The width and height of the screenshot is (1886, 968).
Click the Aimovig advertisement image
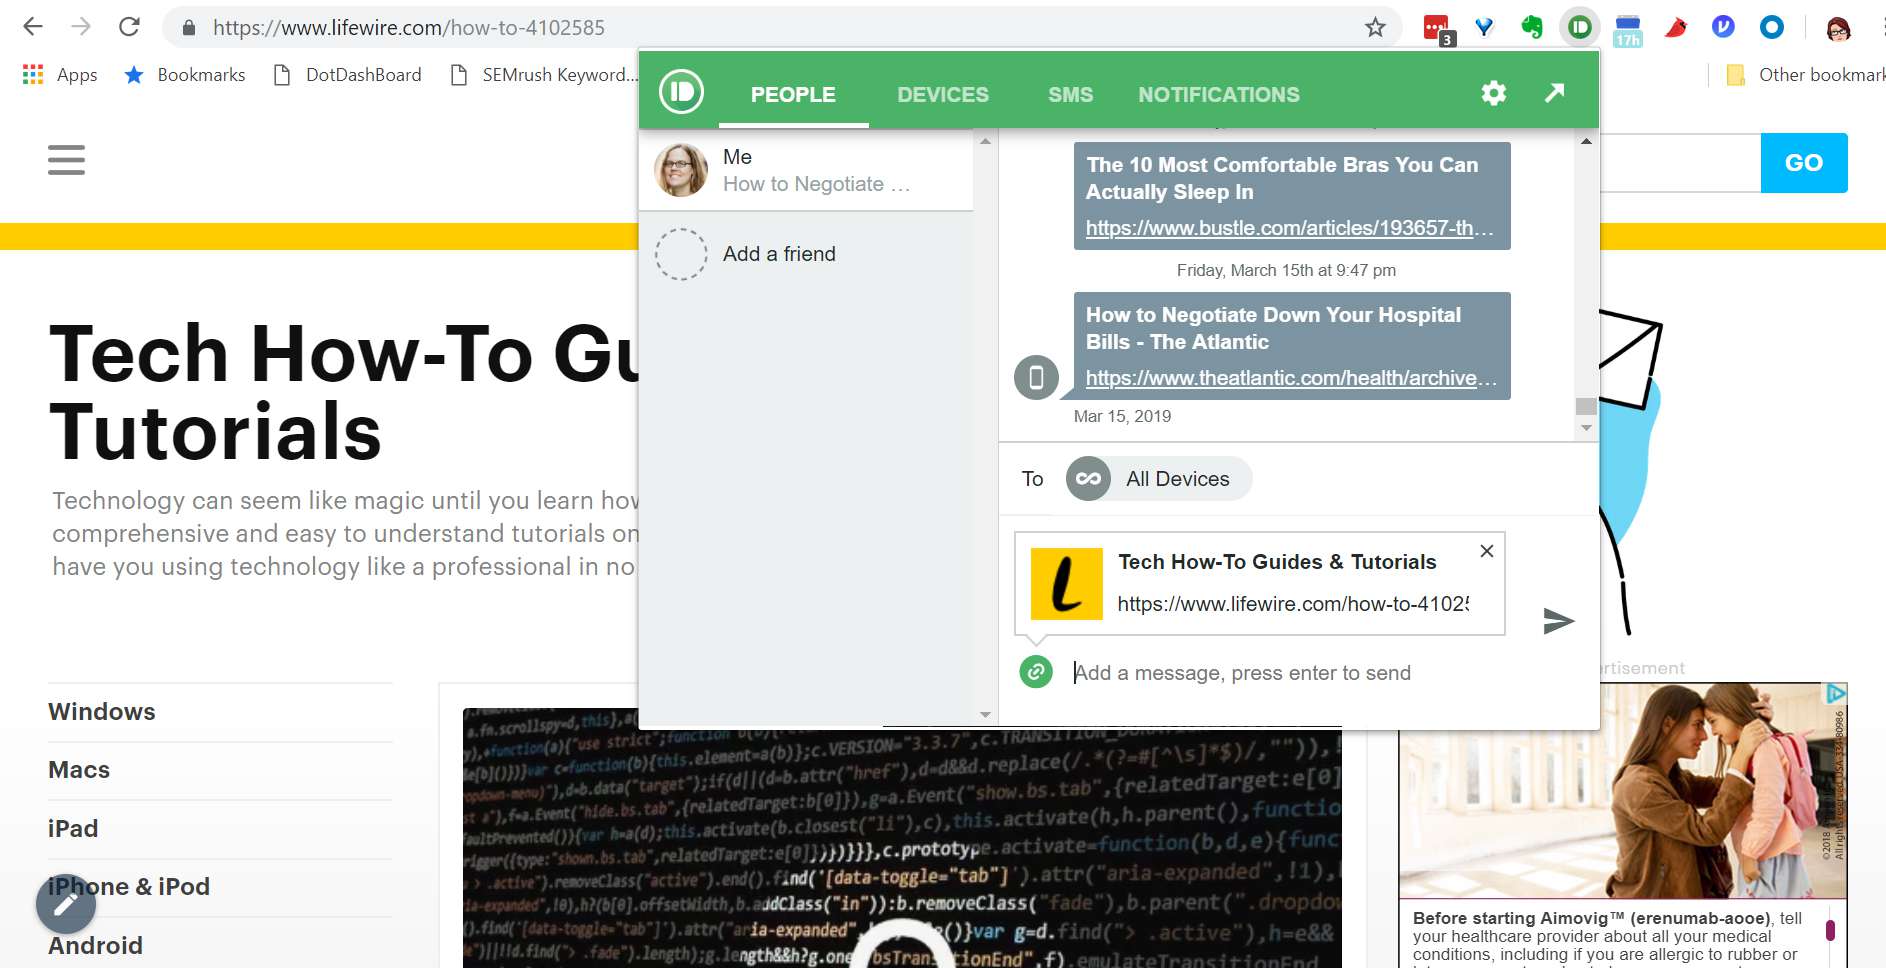(1622, 790)
